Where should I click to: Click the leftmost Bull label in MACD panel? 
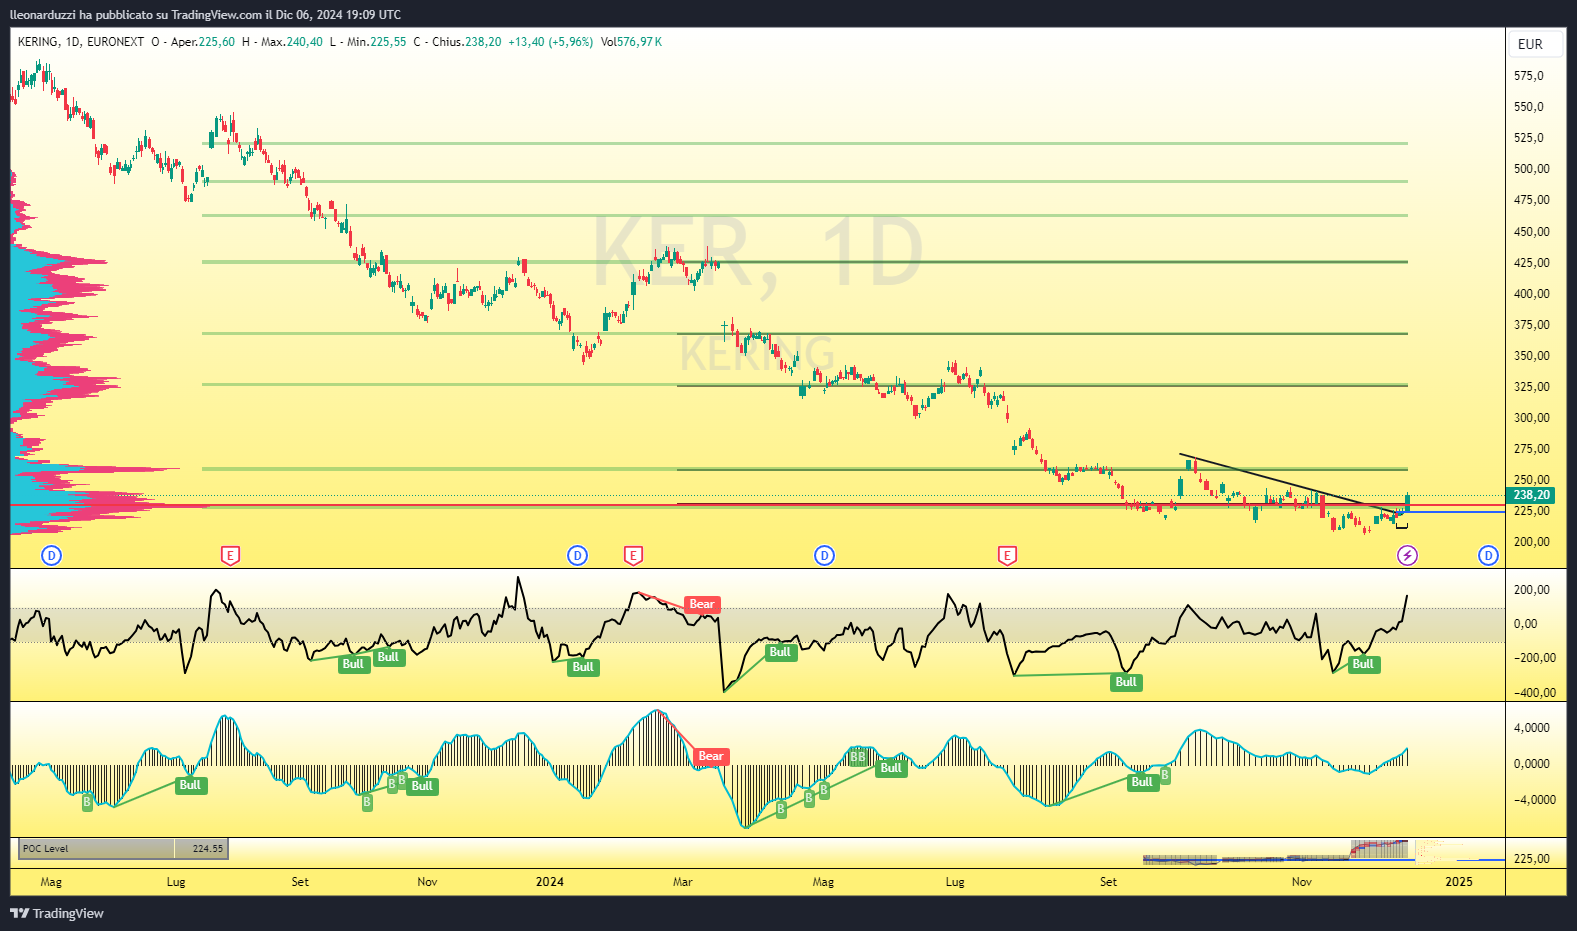(190, 785)
